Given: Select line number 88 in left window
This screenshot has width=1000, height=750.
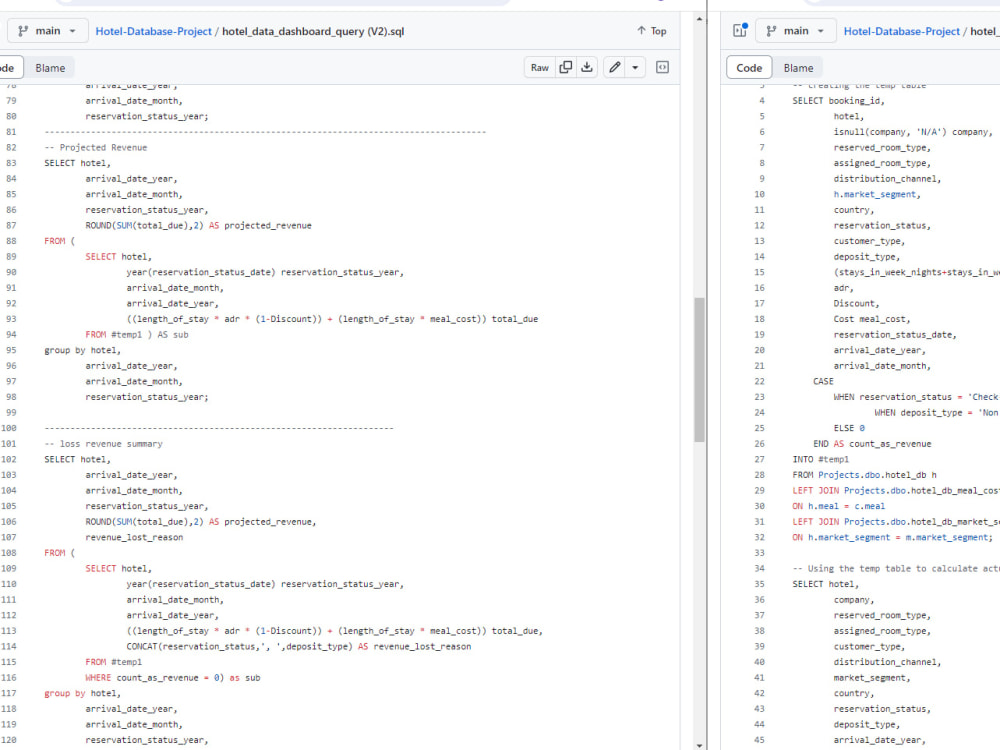Looking at the screenshot, I should pos(11,241).
